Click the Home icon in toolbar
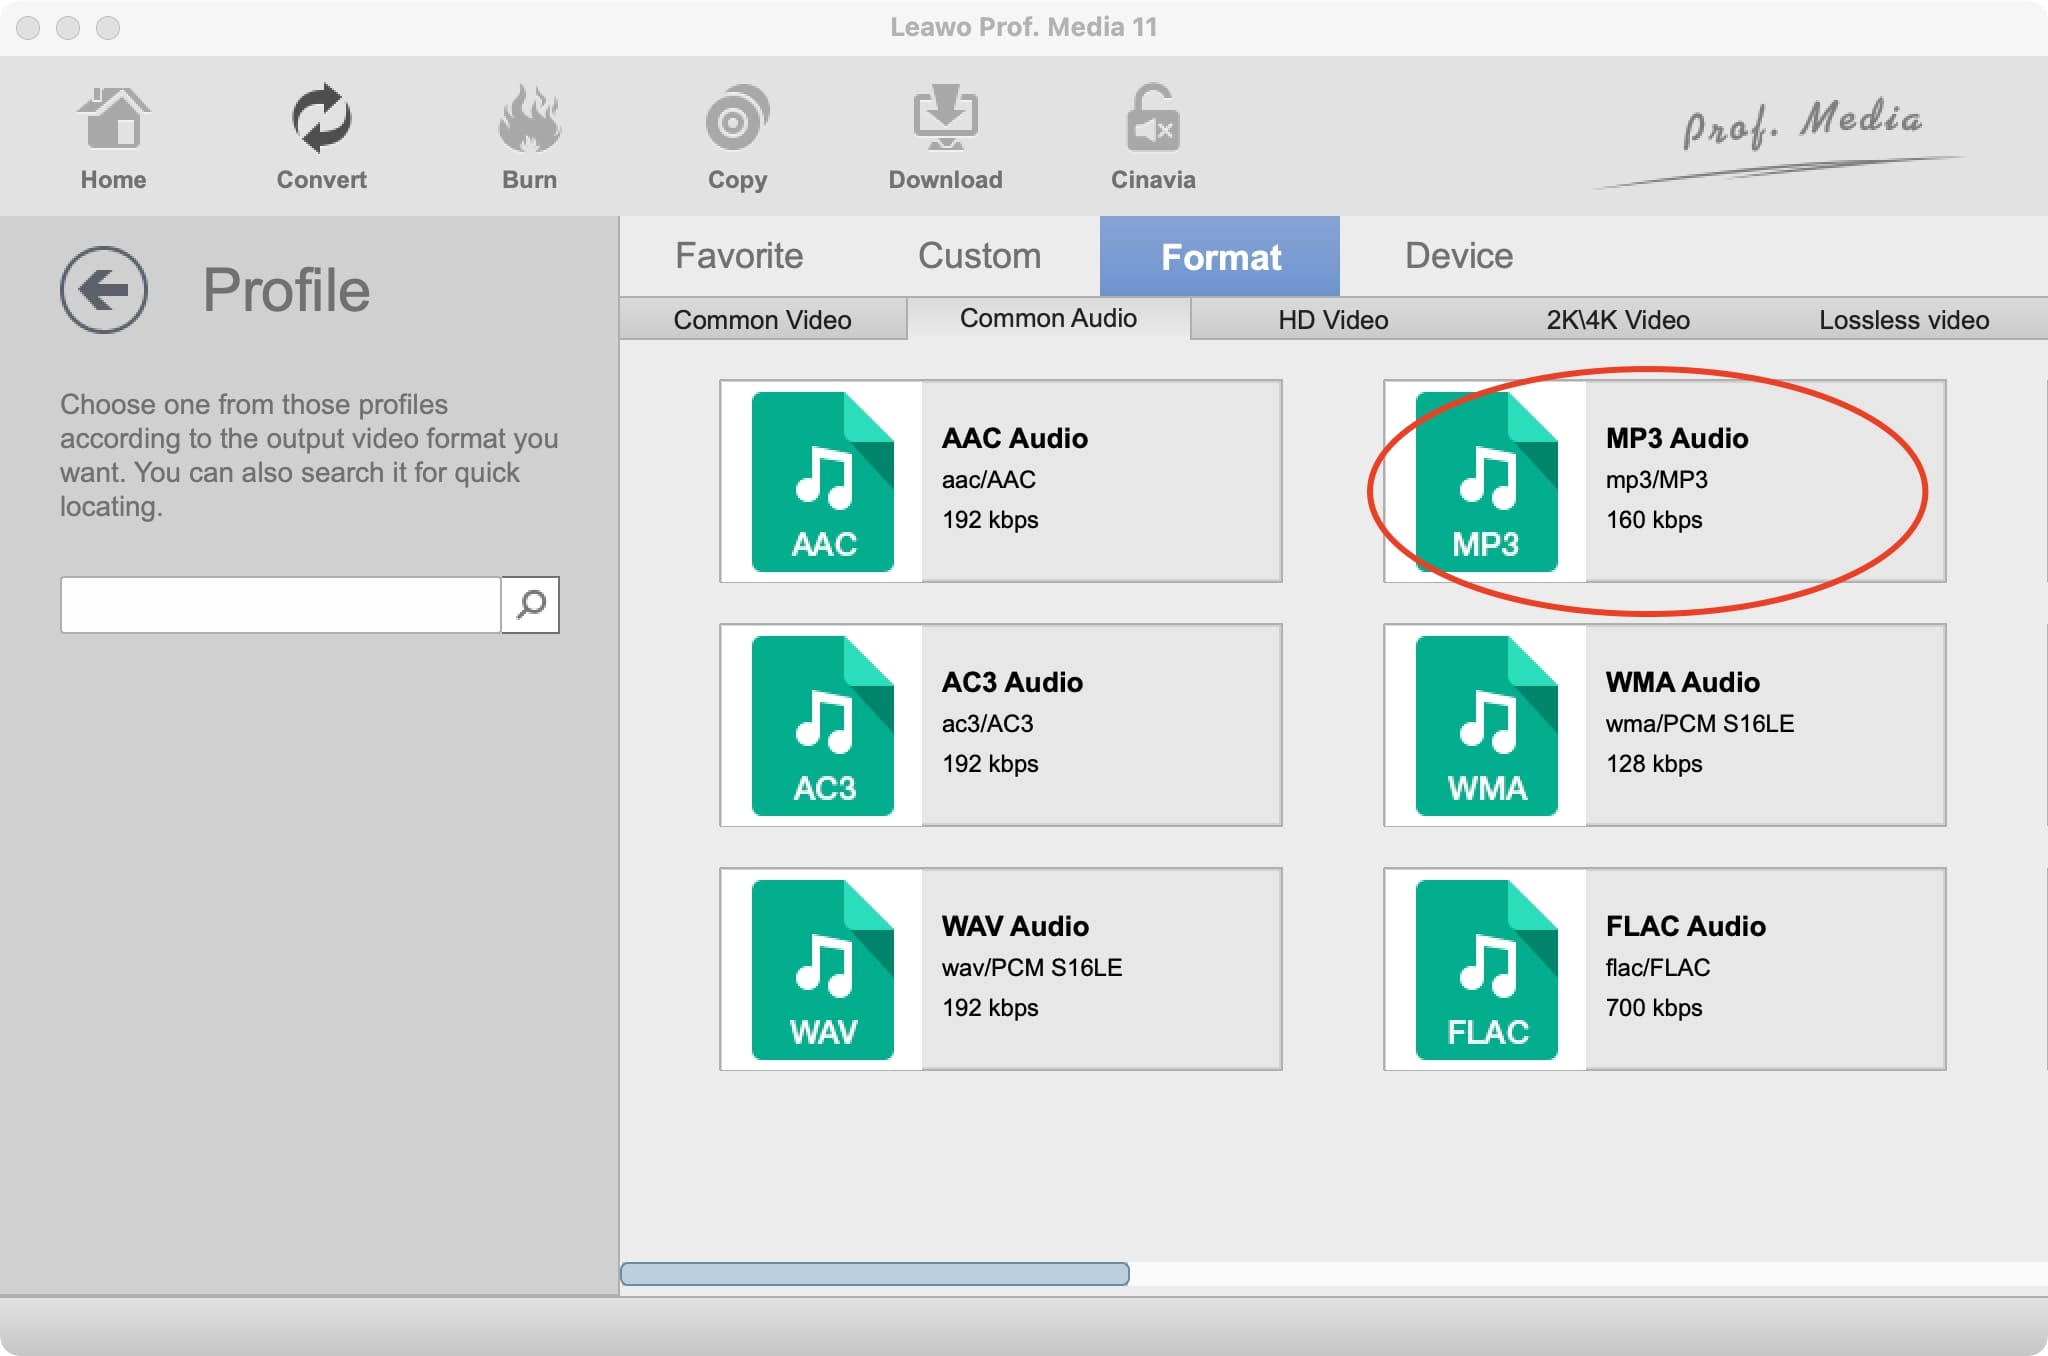 (113, 135)
